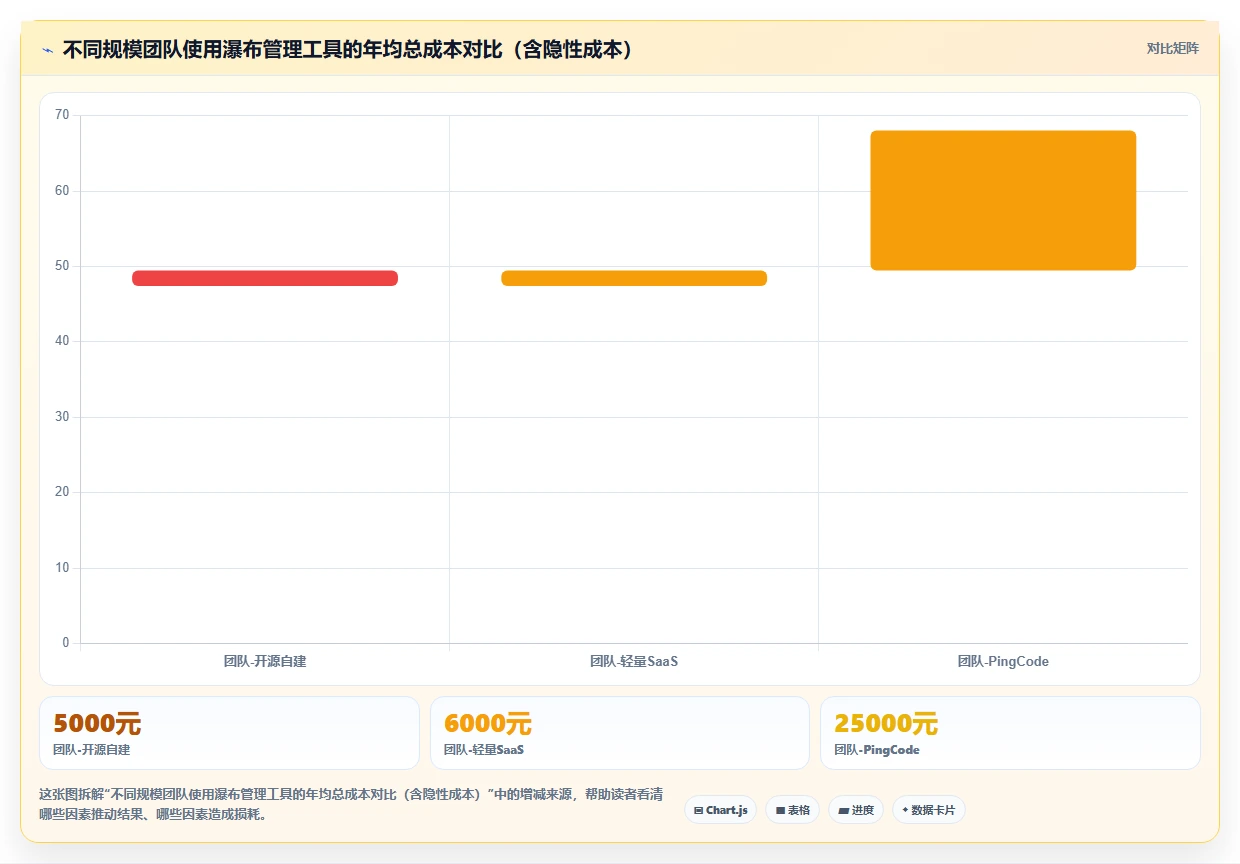
Task: Select the 数据卡片 tag chip
Action: click(928, 810)
